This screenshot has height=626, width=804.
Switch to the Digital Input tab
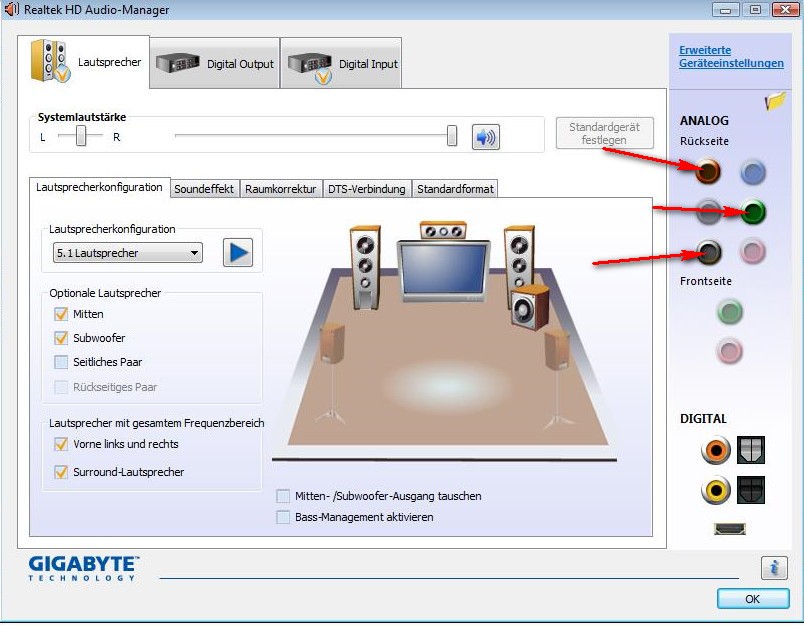click(341, 64)
